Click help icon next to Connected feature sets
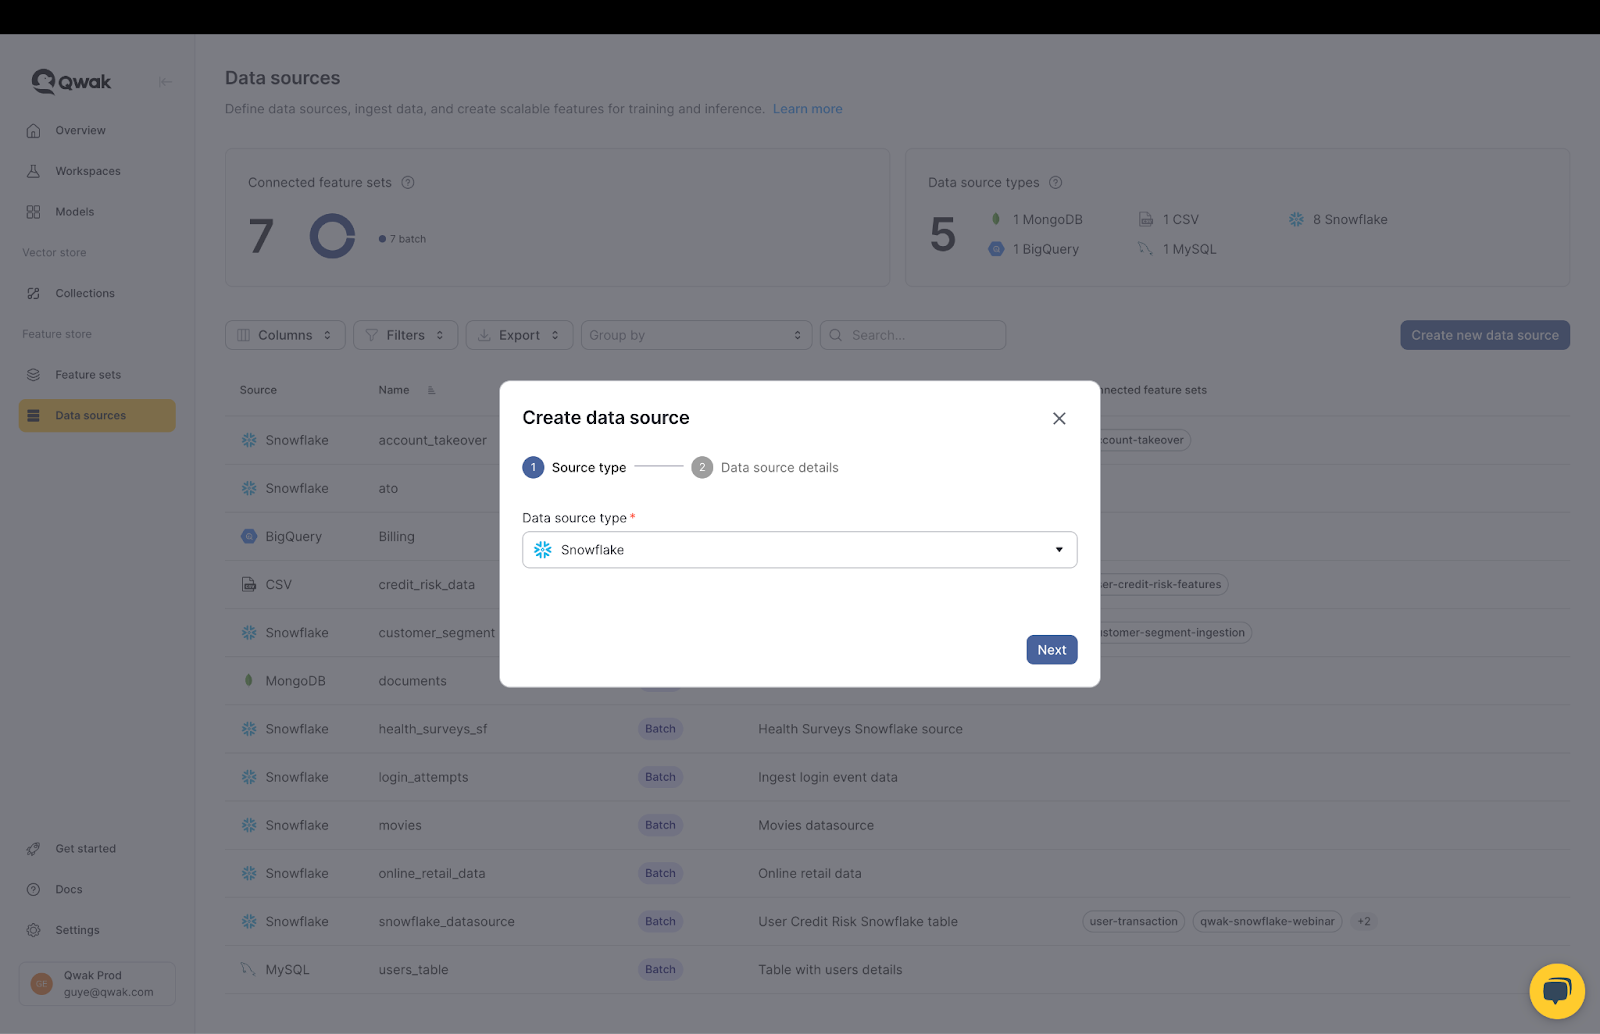 (x=408, y=183)
